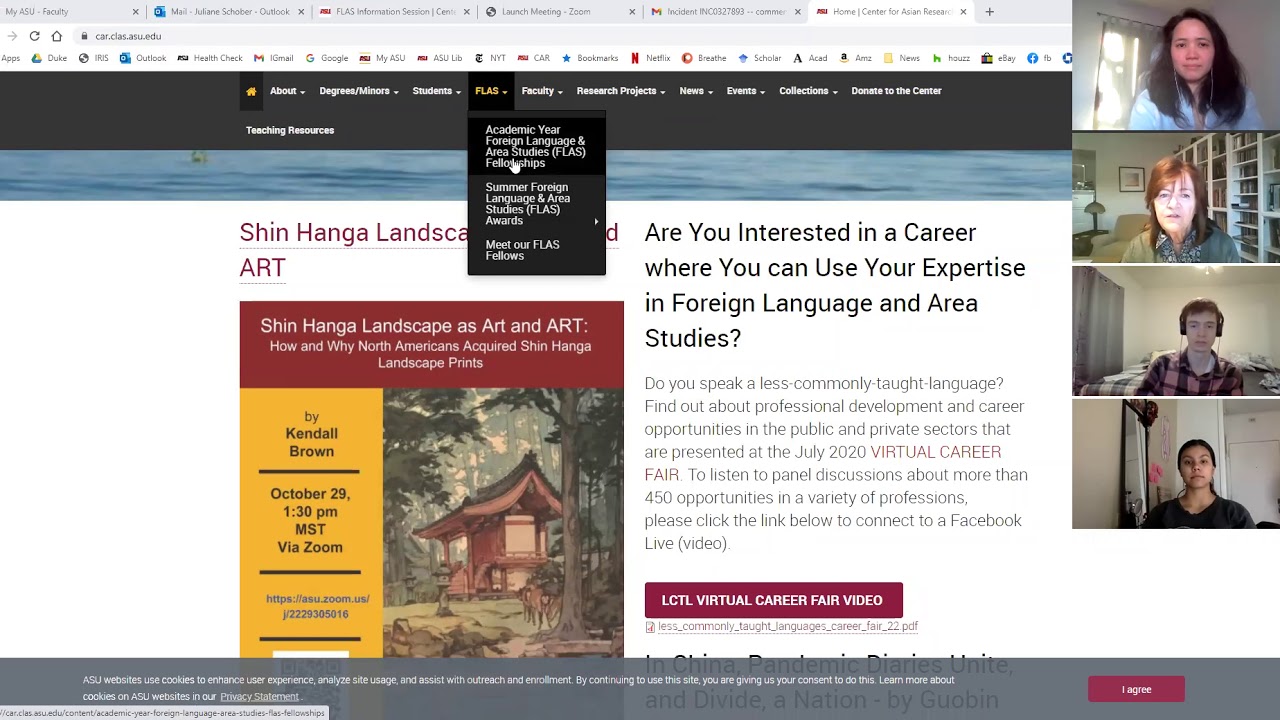1280x720 pixels.
Task: Click the "Kendall Brown" poster text
Action: (x=311, y=442)
